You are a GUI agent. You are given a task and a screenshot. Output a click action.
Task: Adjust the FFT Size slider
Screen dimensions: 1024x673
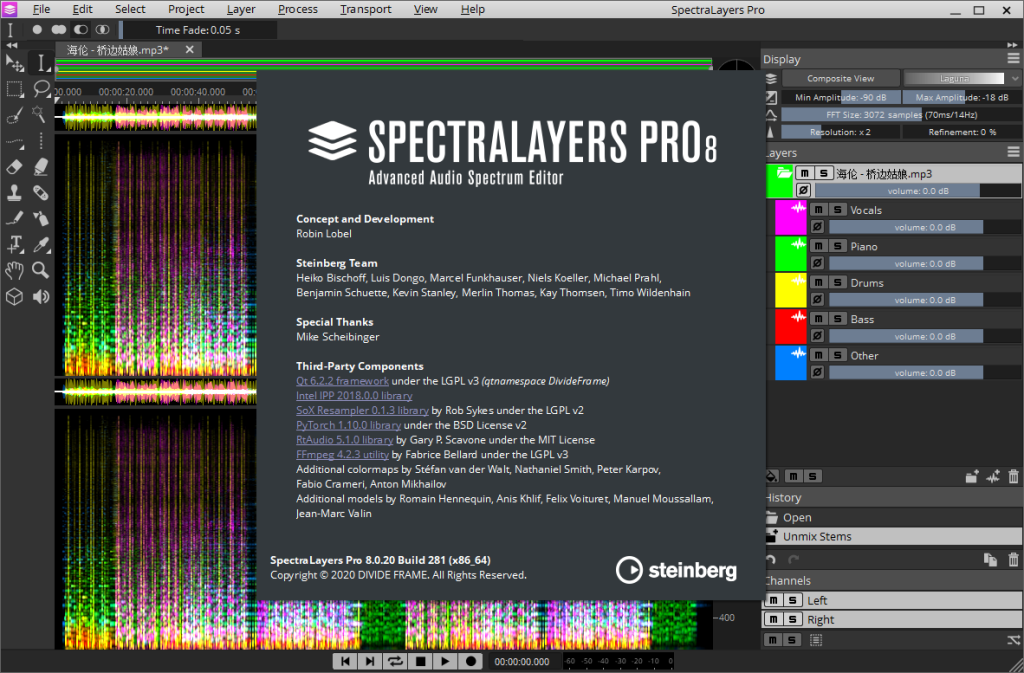pos(901,114)
